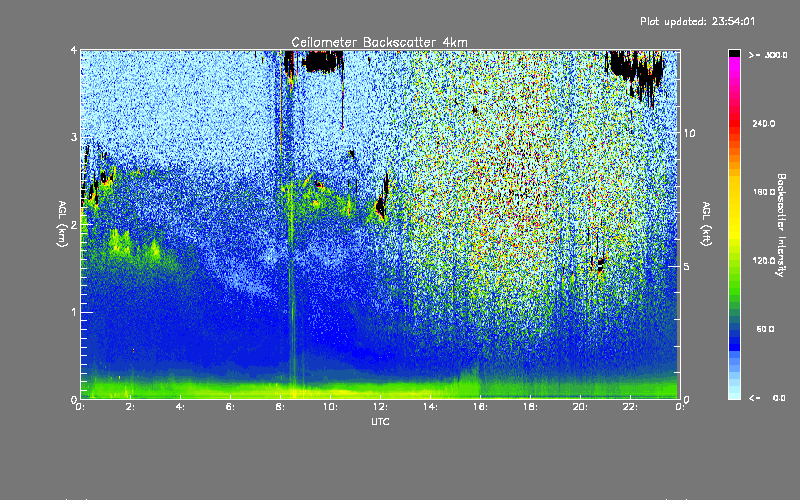Click the "180.0" colorbar label
This screenshot has height=500, width=800.
[x=764, y=192]
